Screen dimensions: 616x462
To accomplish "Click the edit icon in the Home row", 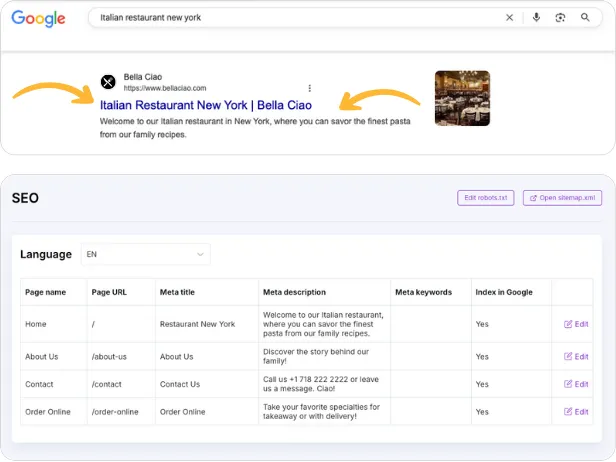I will (x=568, y=324).
